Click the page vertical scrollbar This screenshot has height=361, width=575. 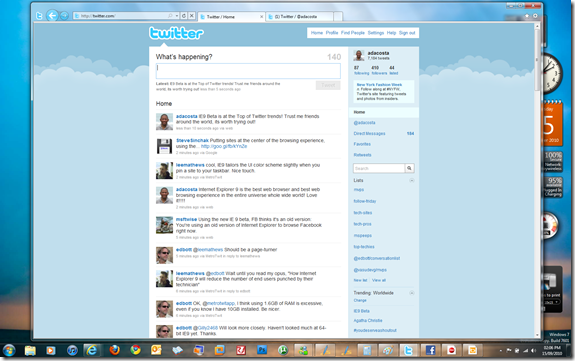point(537,180)
